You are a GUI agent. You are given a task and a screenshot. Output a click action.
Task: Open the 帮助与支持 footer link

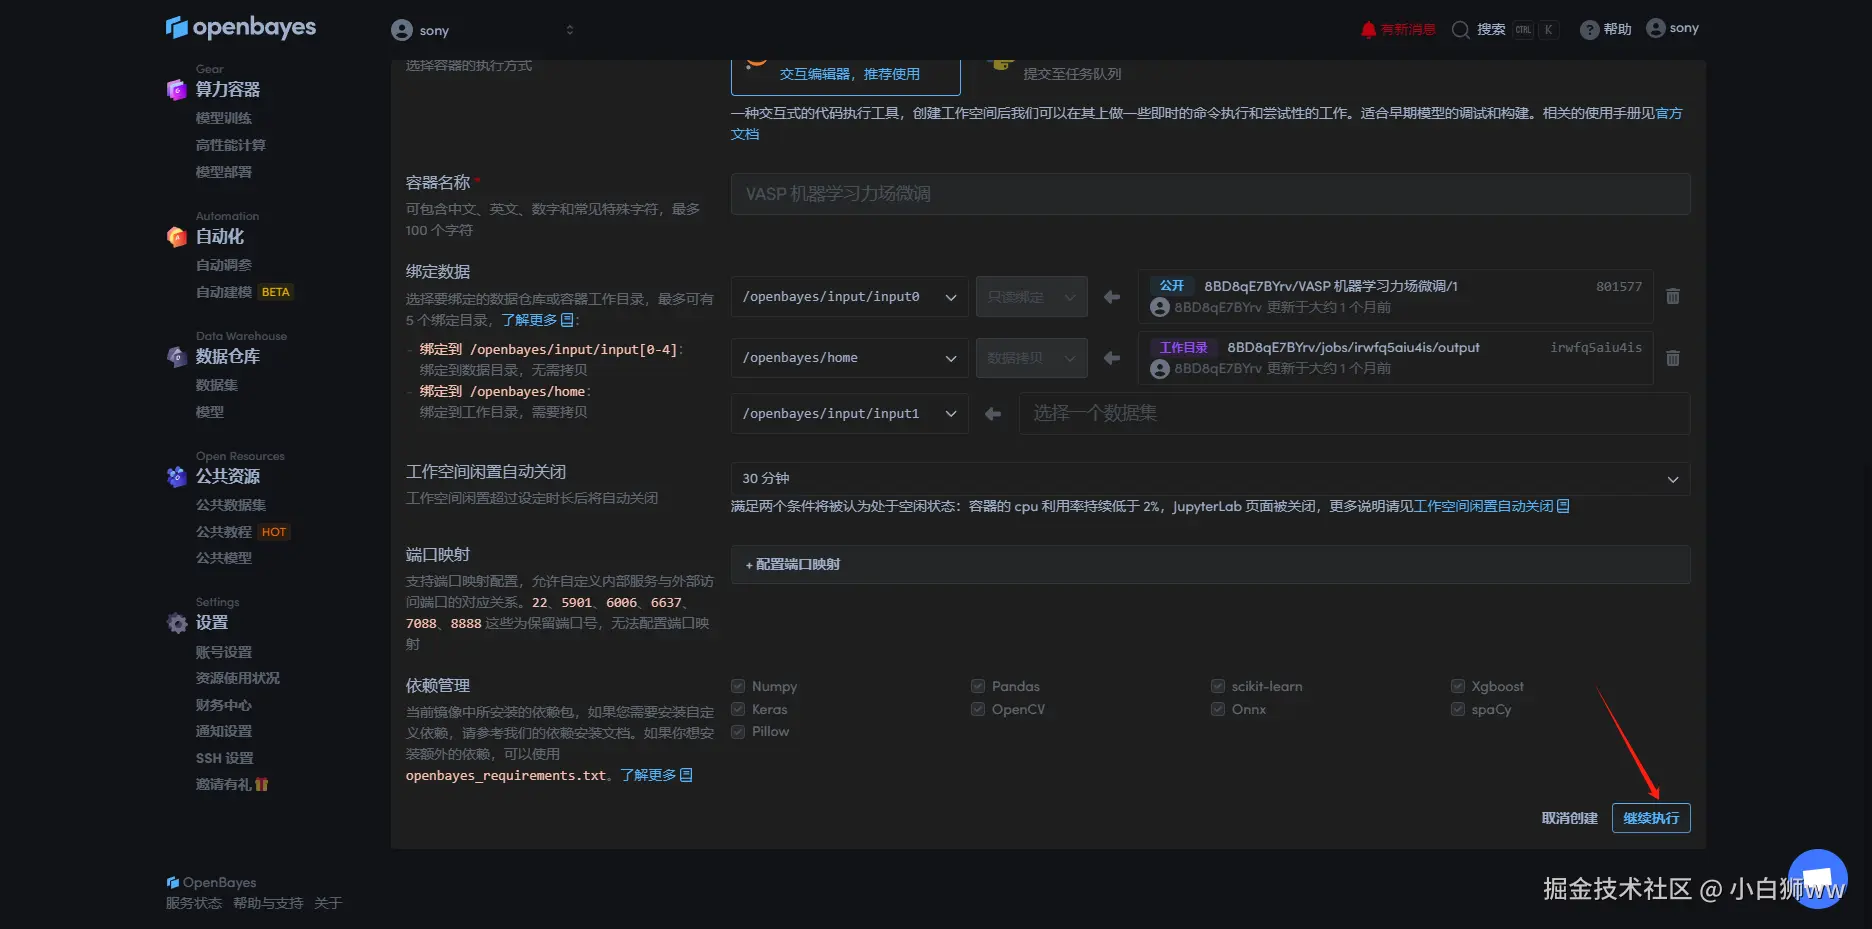pyautogui.click(x=268, y=903)
